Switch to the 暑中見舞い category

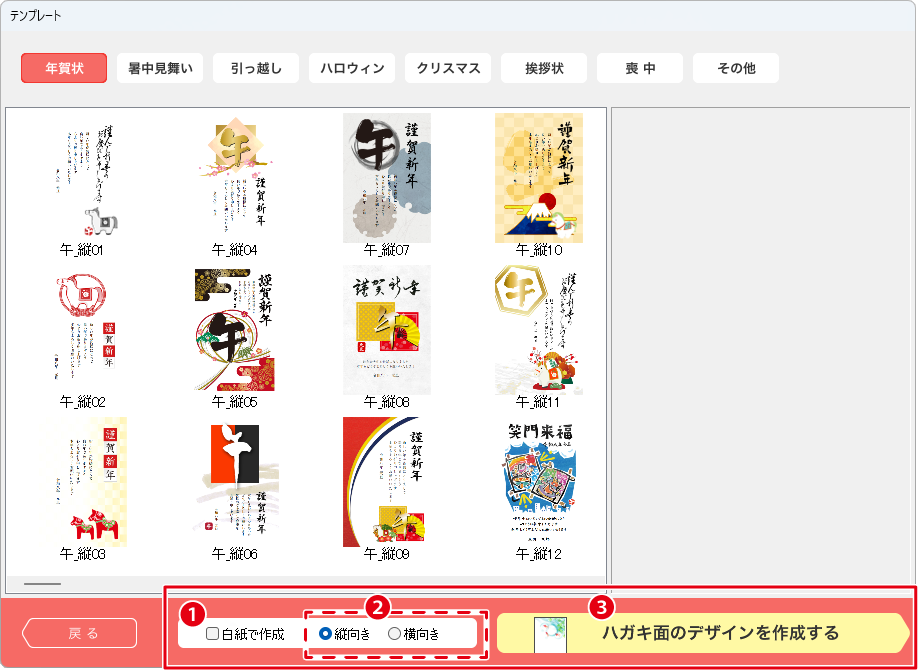(x=160, y=69)
